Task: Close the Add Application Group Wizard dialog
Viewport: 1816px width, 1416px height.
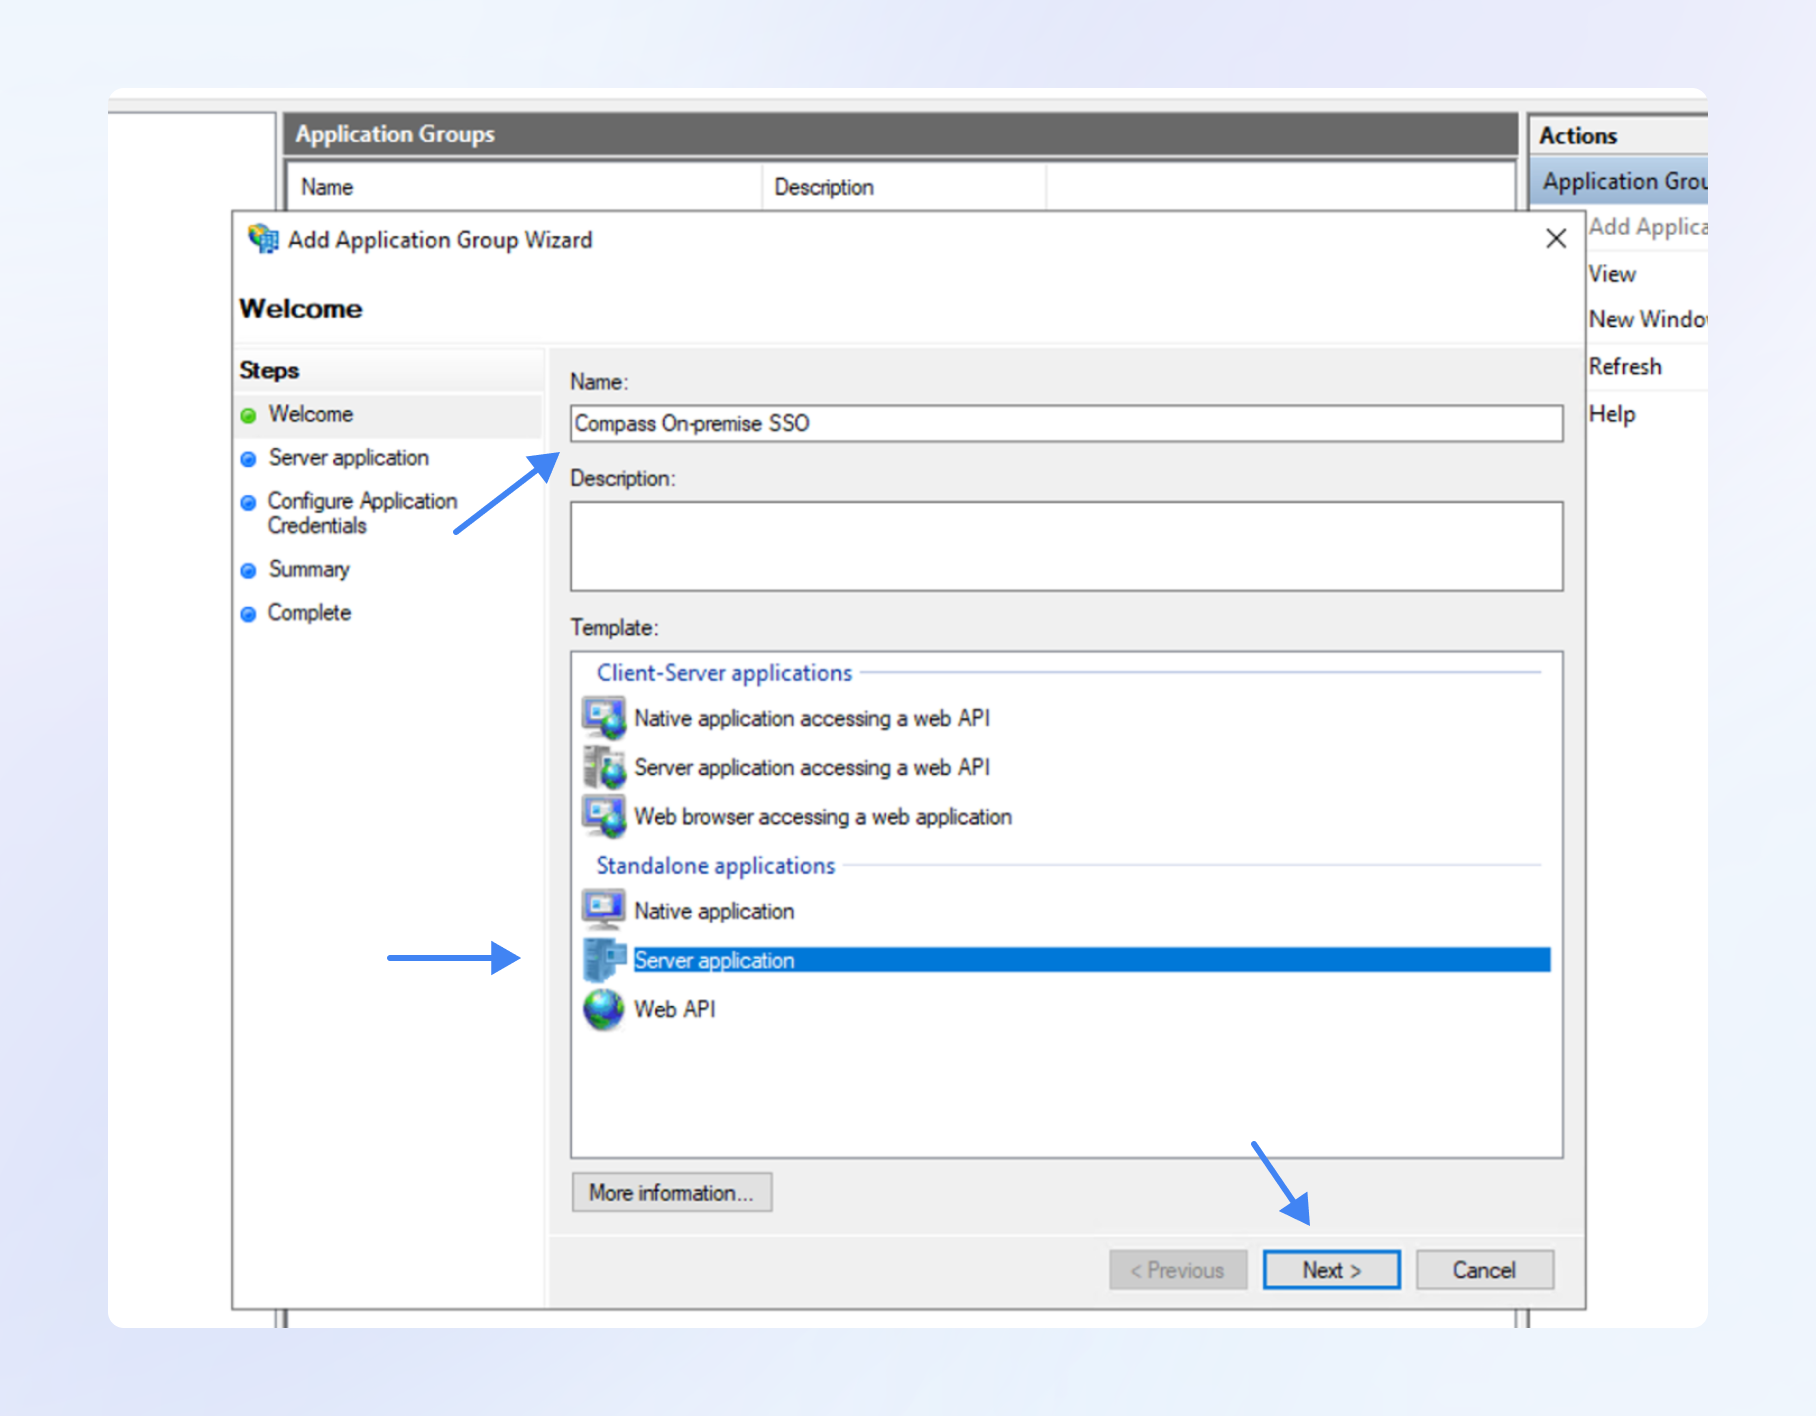Action: coord(1555,239)
